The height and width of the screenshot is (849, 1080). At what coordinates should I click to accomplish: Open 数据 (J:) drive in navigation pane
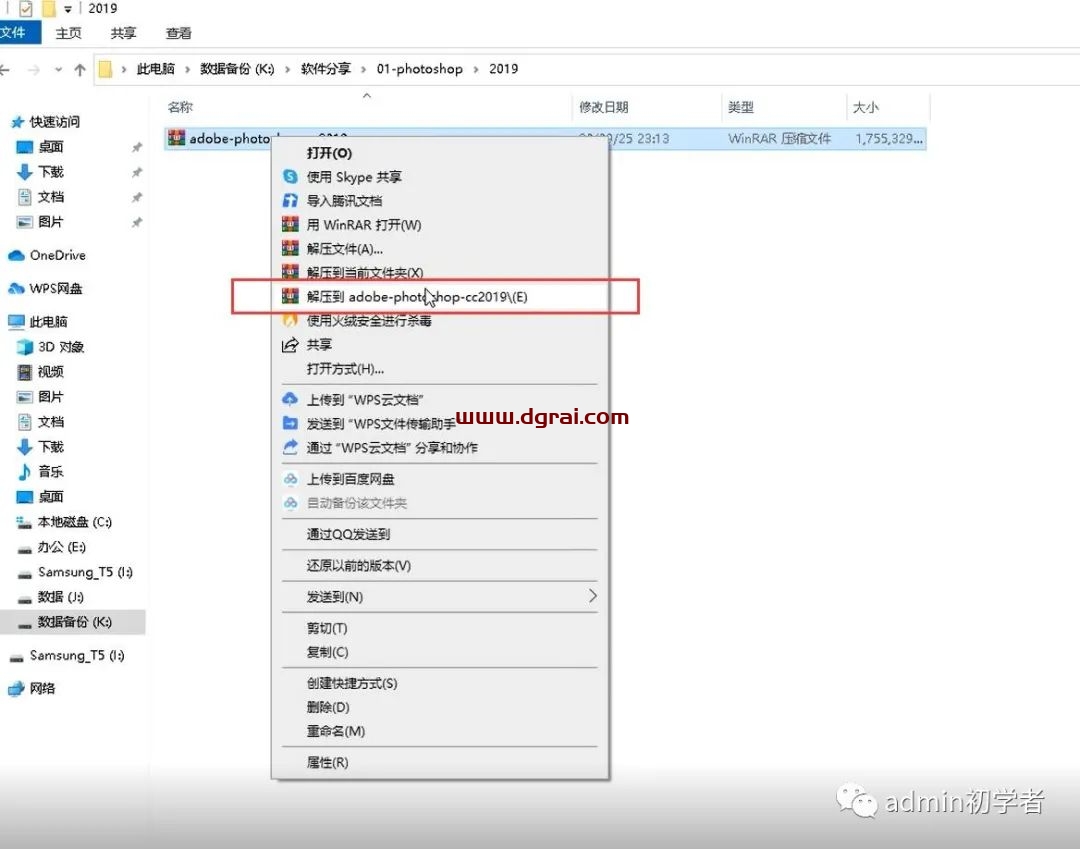[61, 597]
